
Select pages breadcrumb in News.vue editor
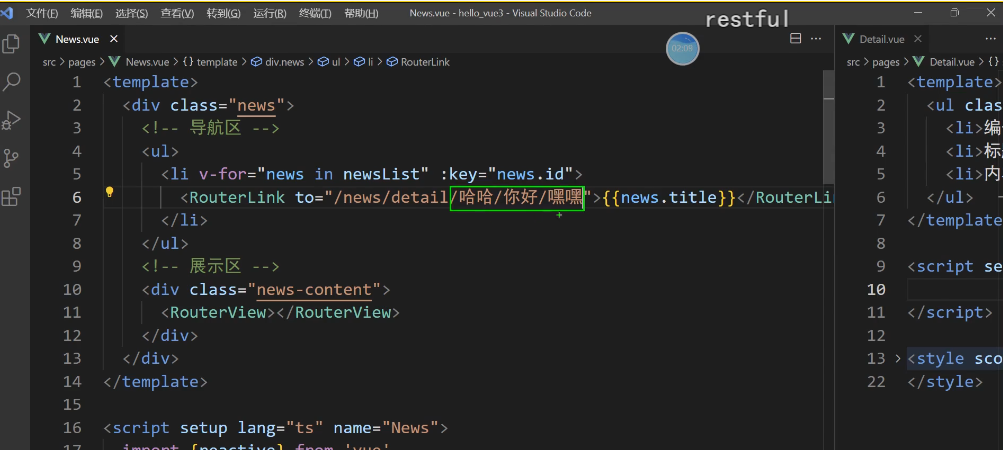pyautogui.click(x=81, y=62)
